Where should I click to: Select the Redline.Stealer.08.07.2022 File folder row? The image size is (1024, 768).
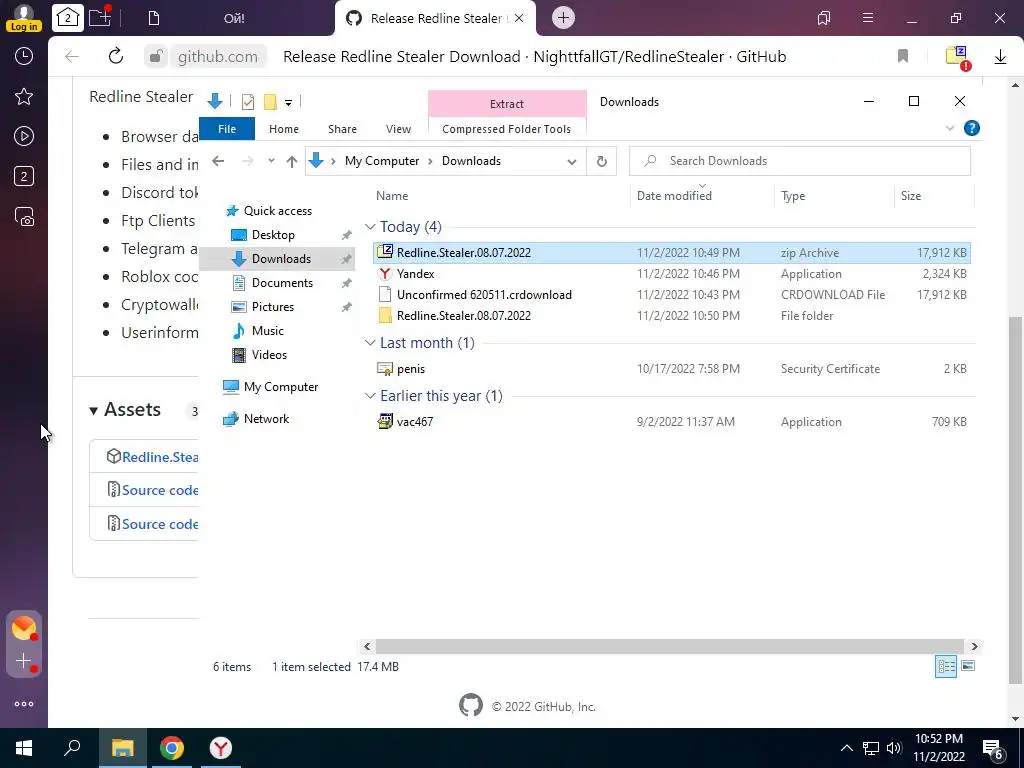point(673,315)
